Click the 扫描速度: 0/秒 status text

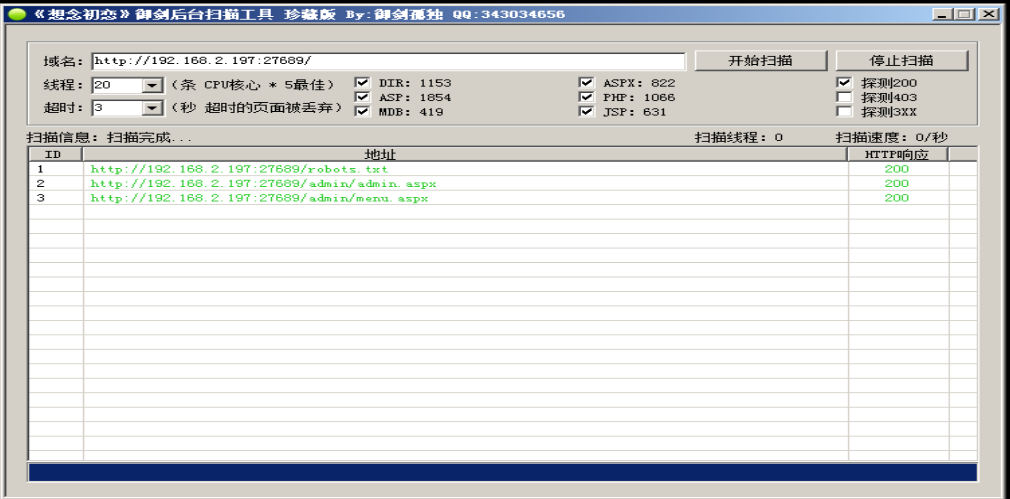tap(892, 138)
